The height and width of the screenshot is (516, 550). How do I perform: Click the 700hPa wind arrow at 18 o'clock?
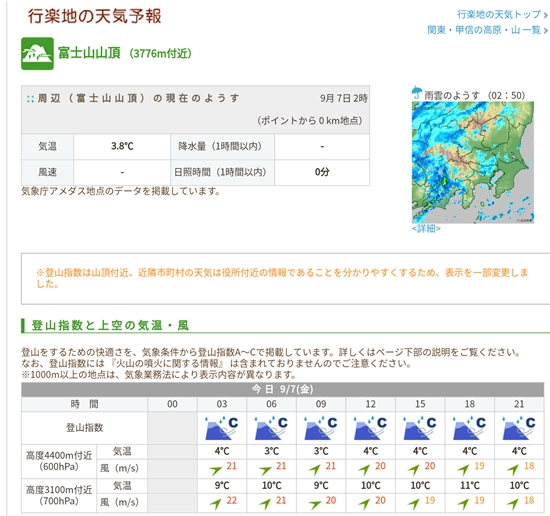[x=463, y=504]
